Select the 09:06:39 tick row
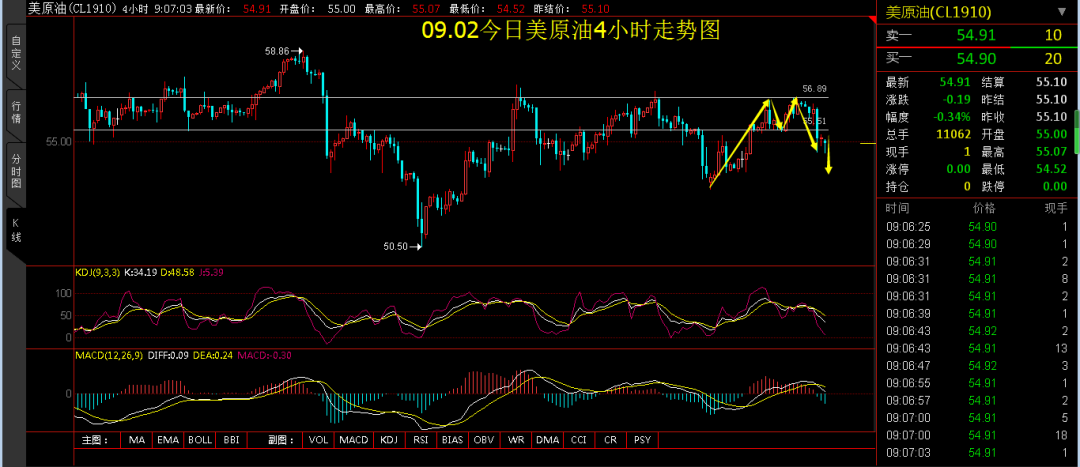The height and width of the screenshot is (467, 1080). [977, 313]
